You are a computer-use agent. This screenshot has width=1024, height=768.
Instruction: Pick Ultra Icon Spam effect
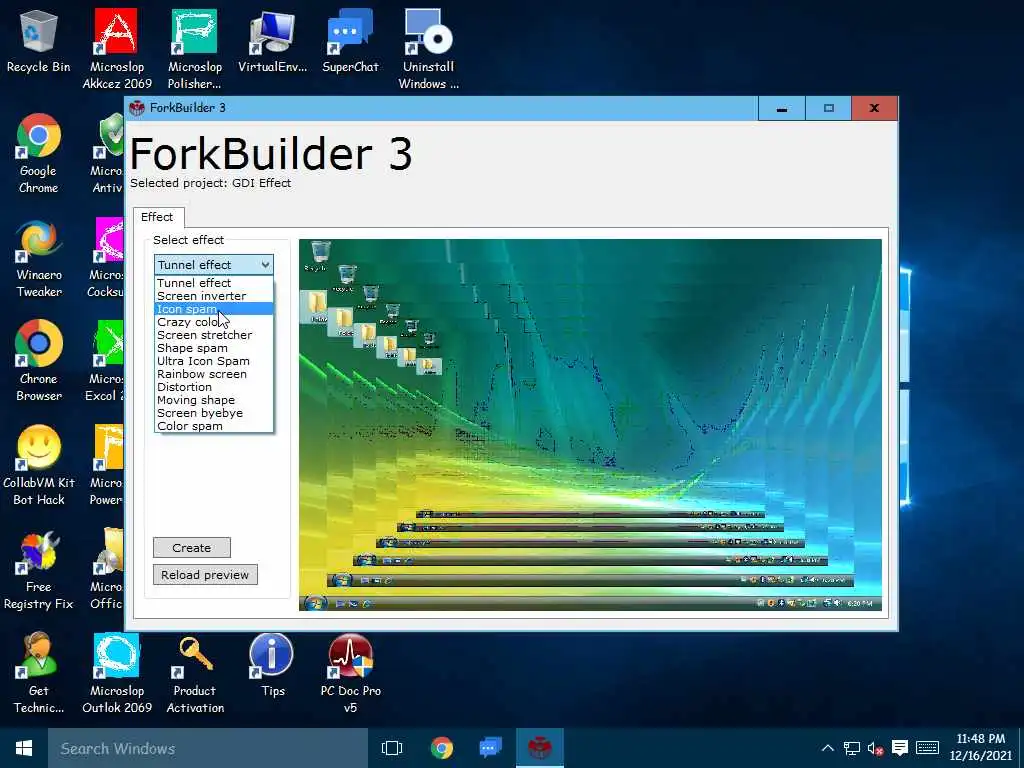[x=214, y=361]
